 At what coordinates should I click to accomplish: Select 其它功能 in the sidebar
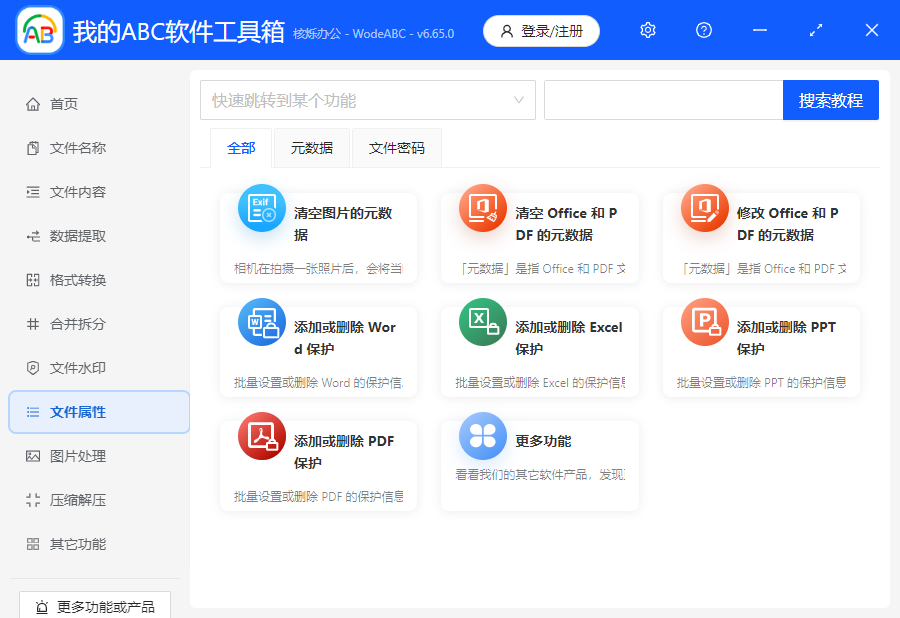point(99,544)
